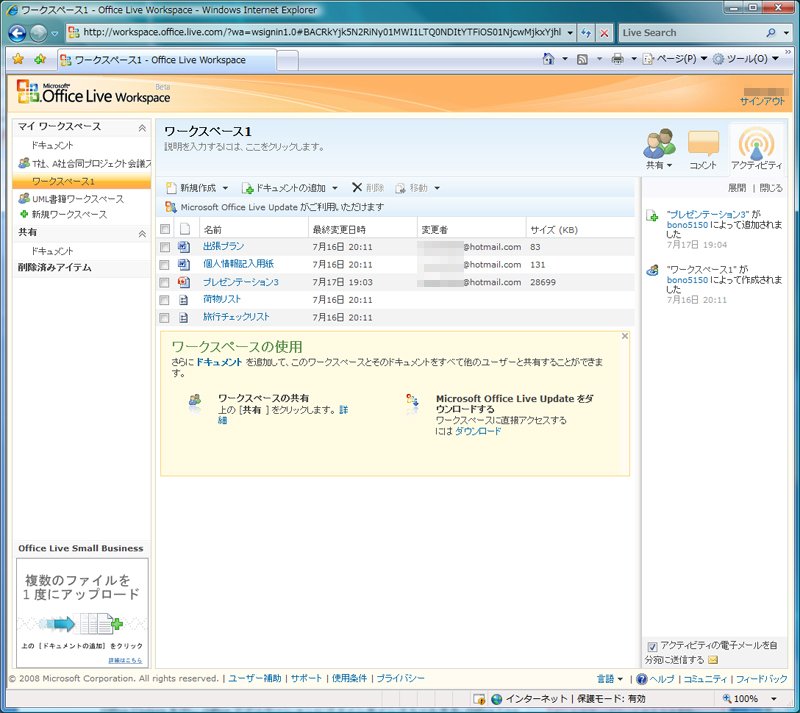Screen dimensions: 800x713
Task: Click the workspace description placeholder text
Action: (x=244, y=147)
